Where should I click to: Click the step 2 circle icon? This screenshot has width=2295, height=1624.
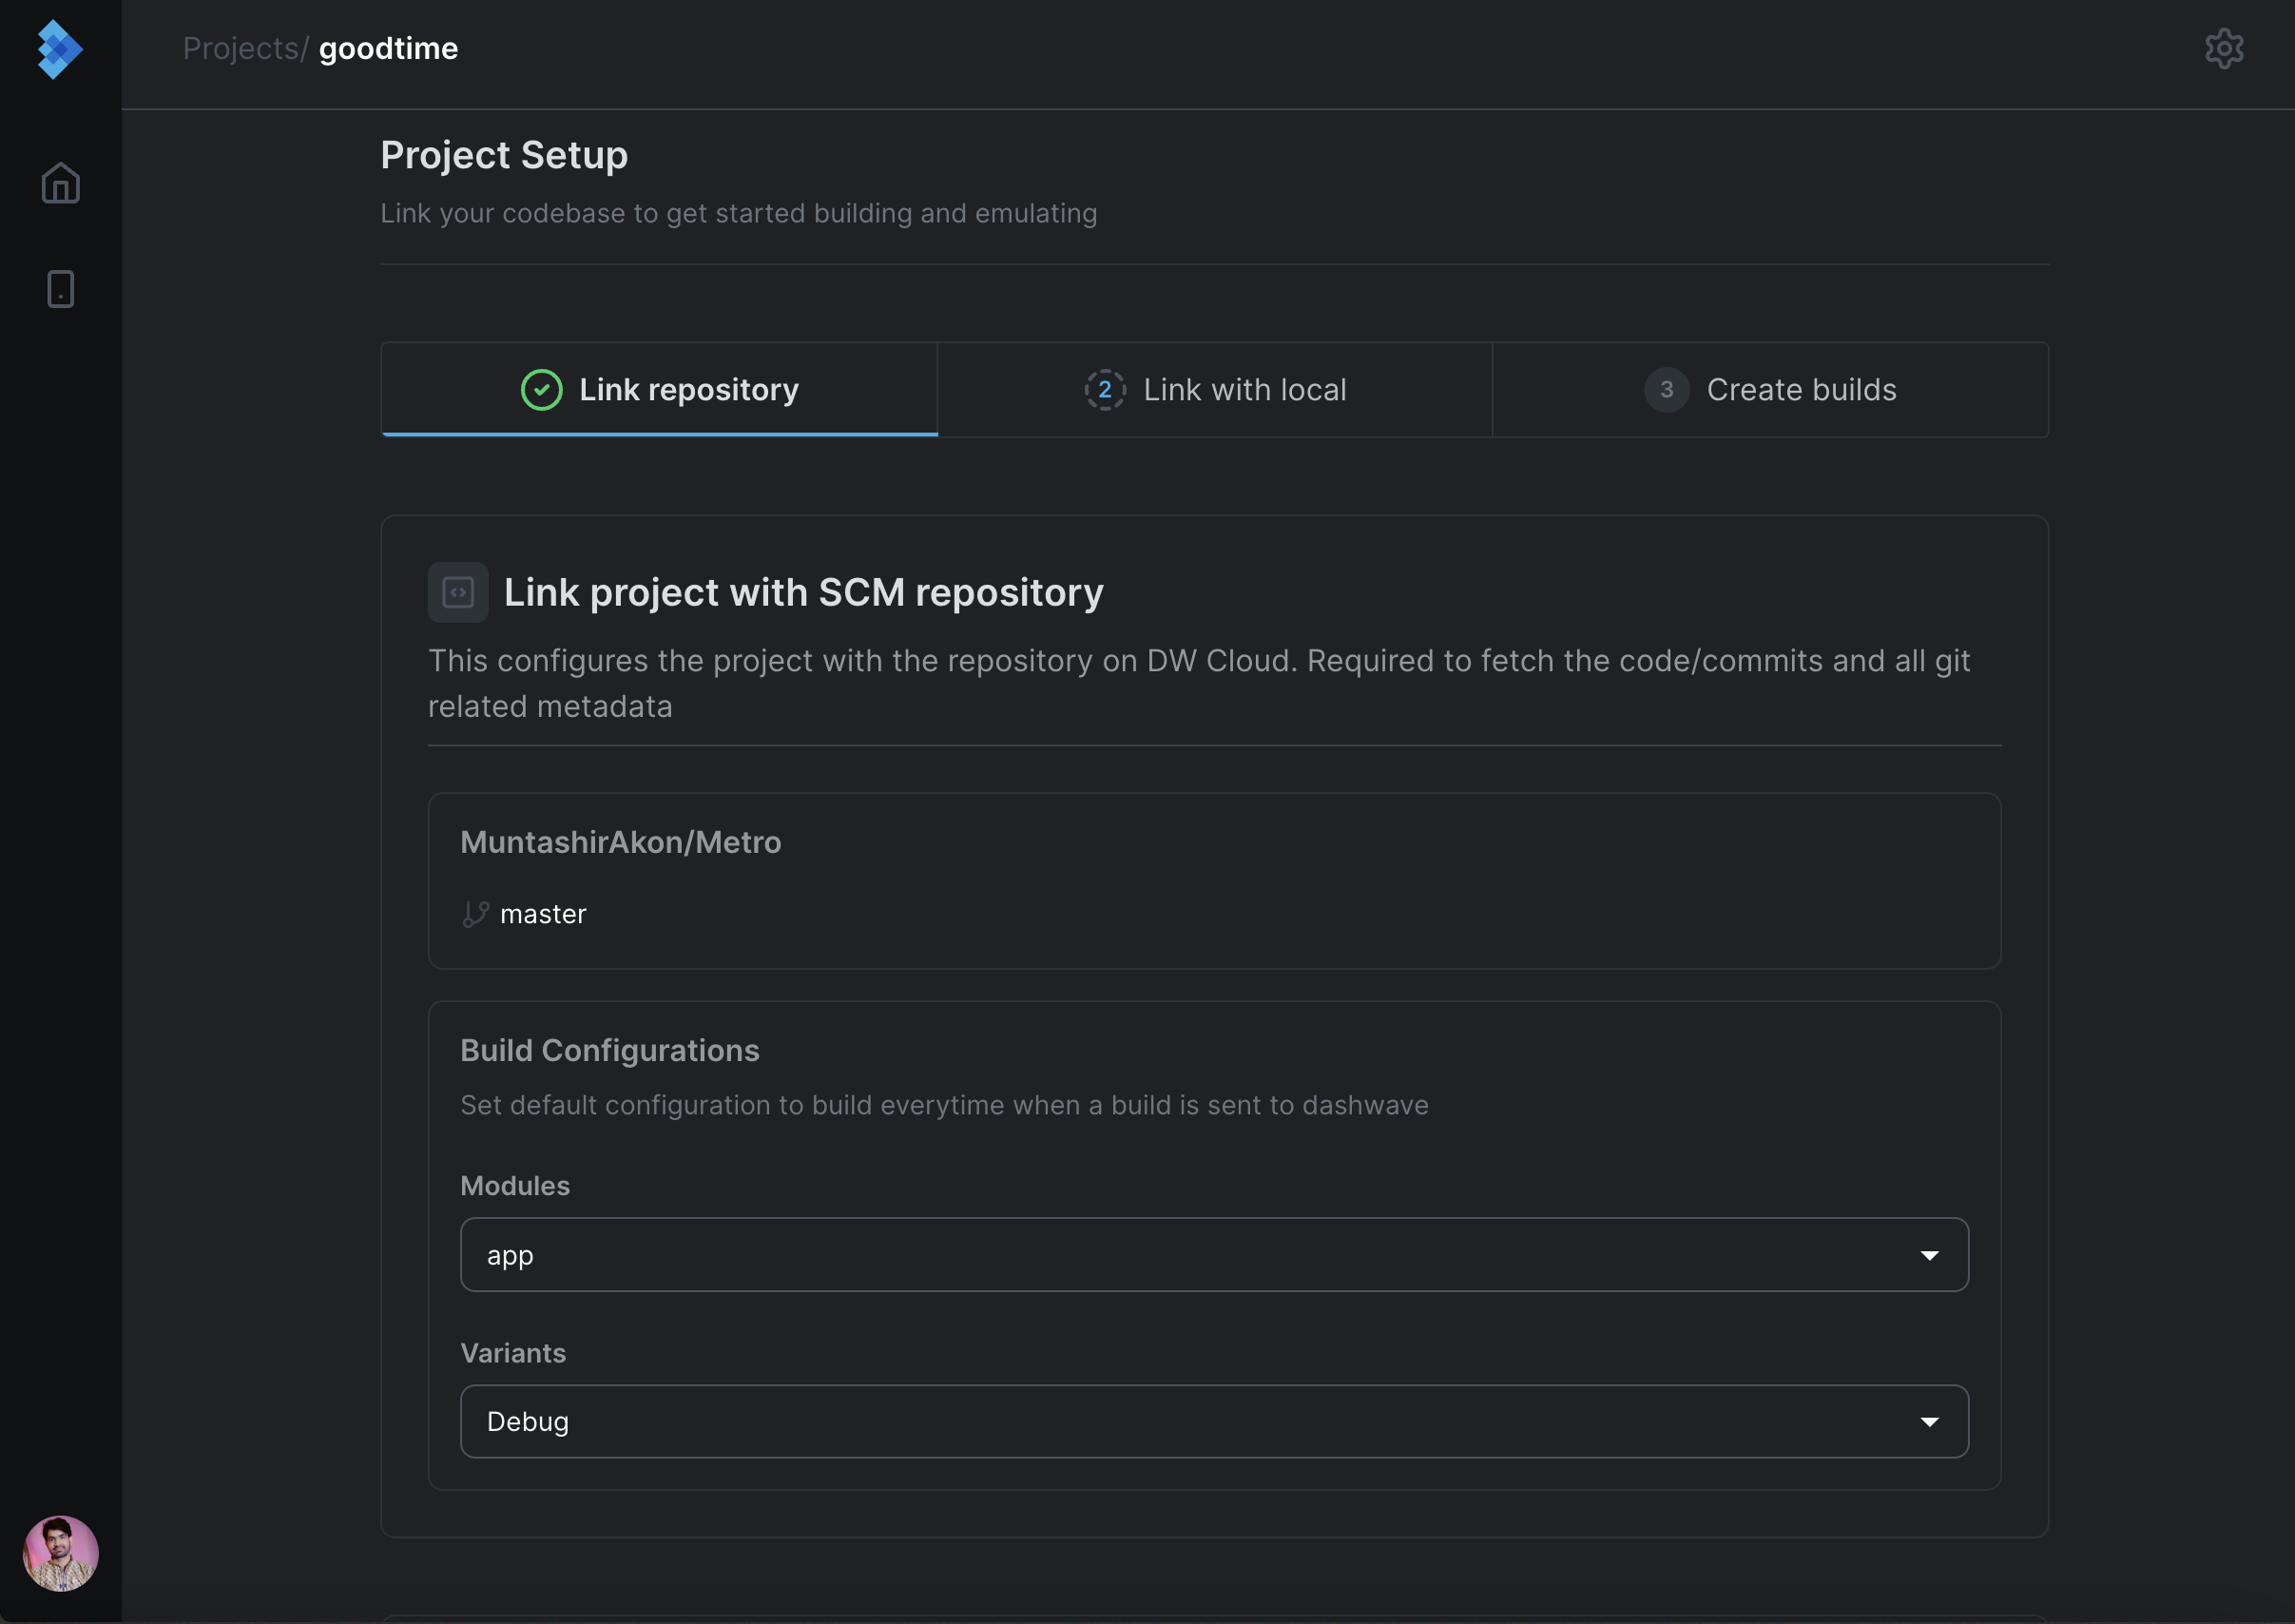point(1104,390)
